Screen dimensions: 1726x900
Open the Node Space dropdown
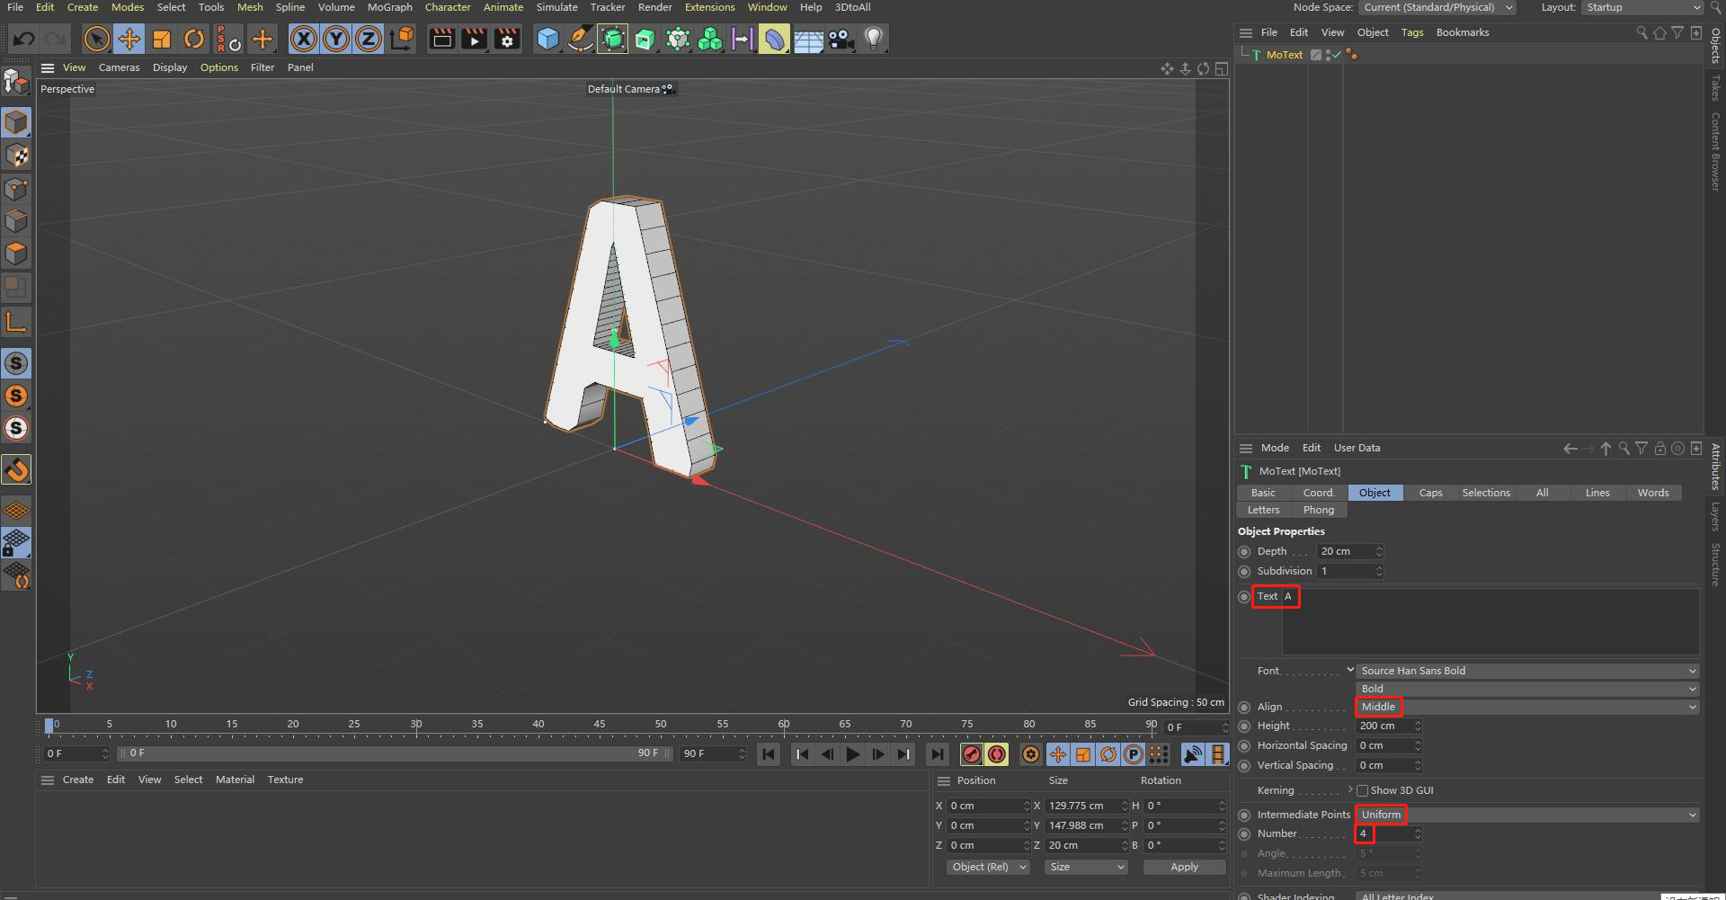1436,7
